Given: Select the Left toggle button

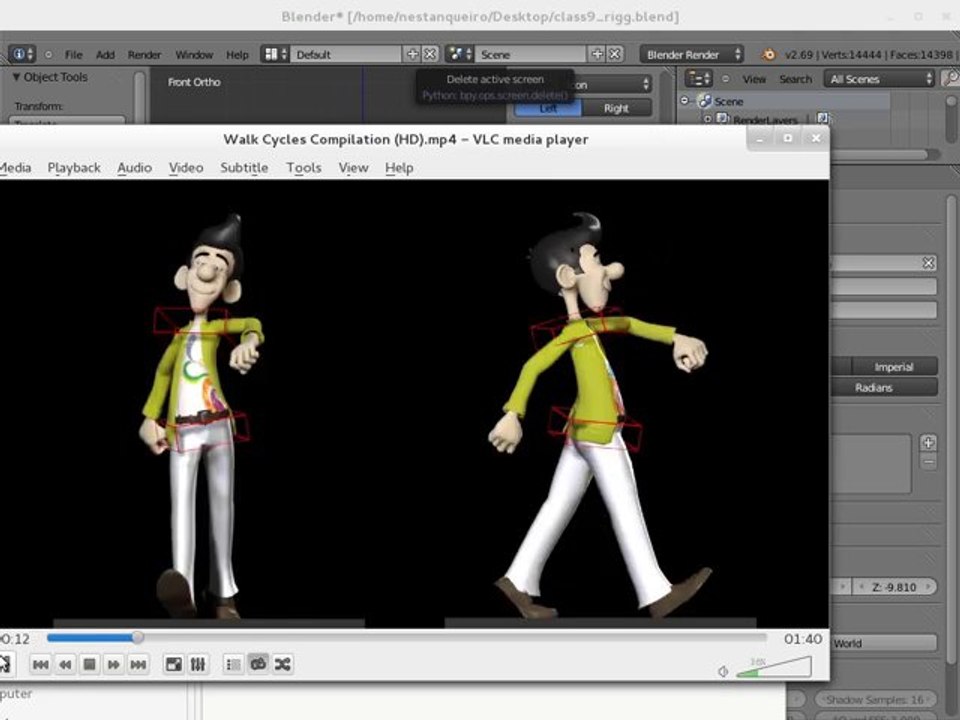Looking at the screenshot, I should 547,108.
